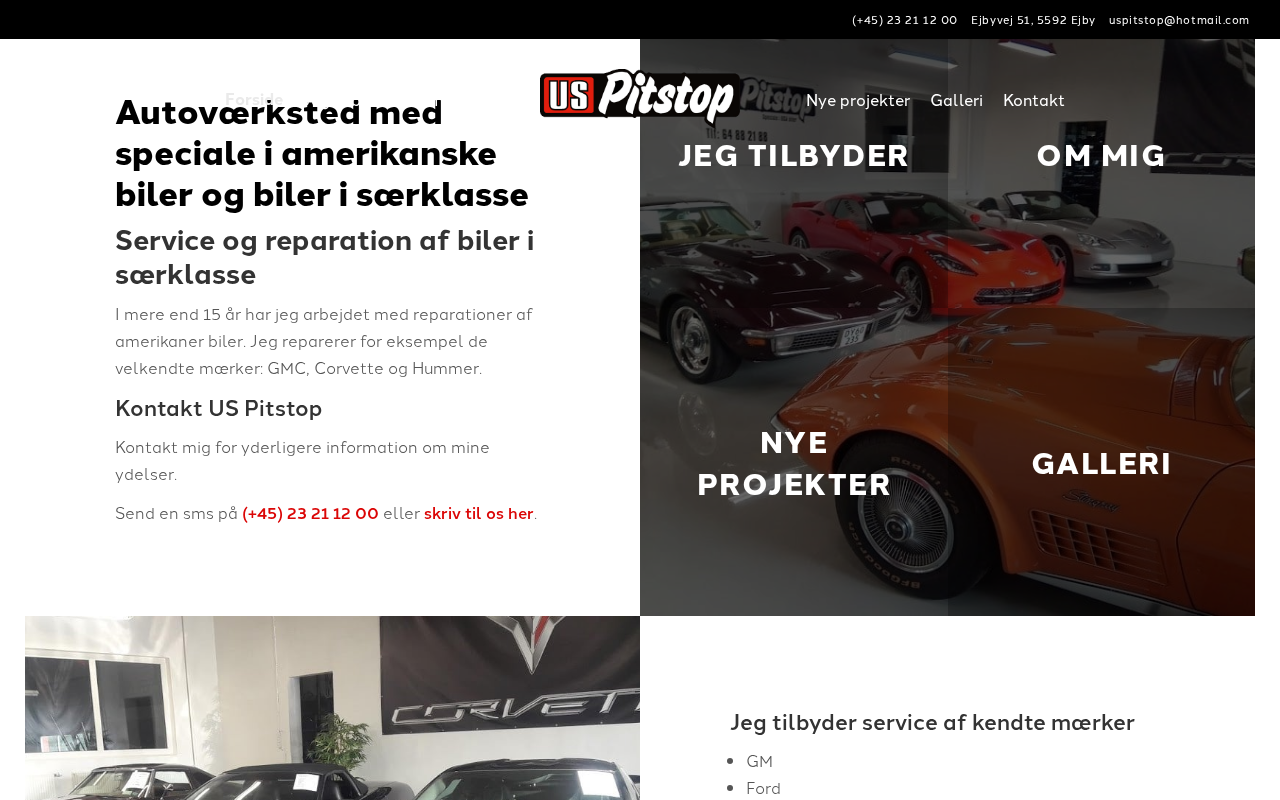Image resolution: width=1280 pixels, height=800 pixels.
Task: Follow the 'skriv til os her' link
Action: [478, 513]
